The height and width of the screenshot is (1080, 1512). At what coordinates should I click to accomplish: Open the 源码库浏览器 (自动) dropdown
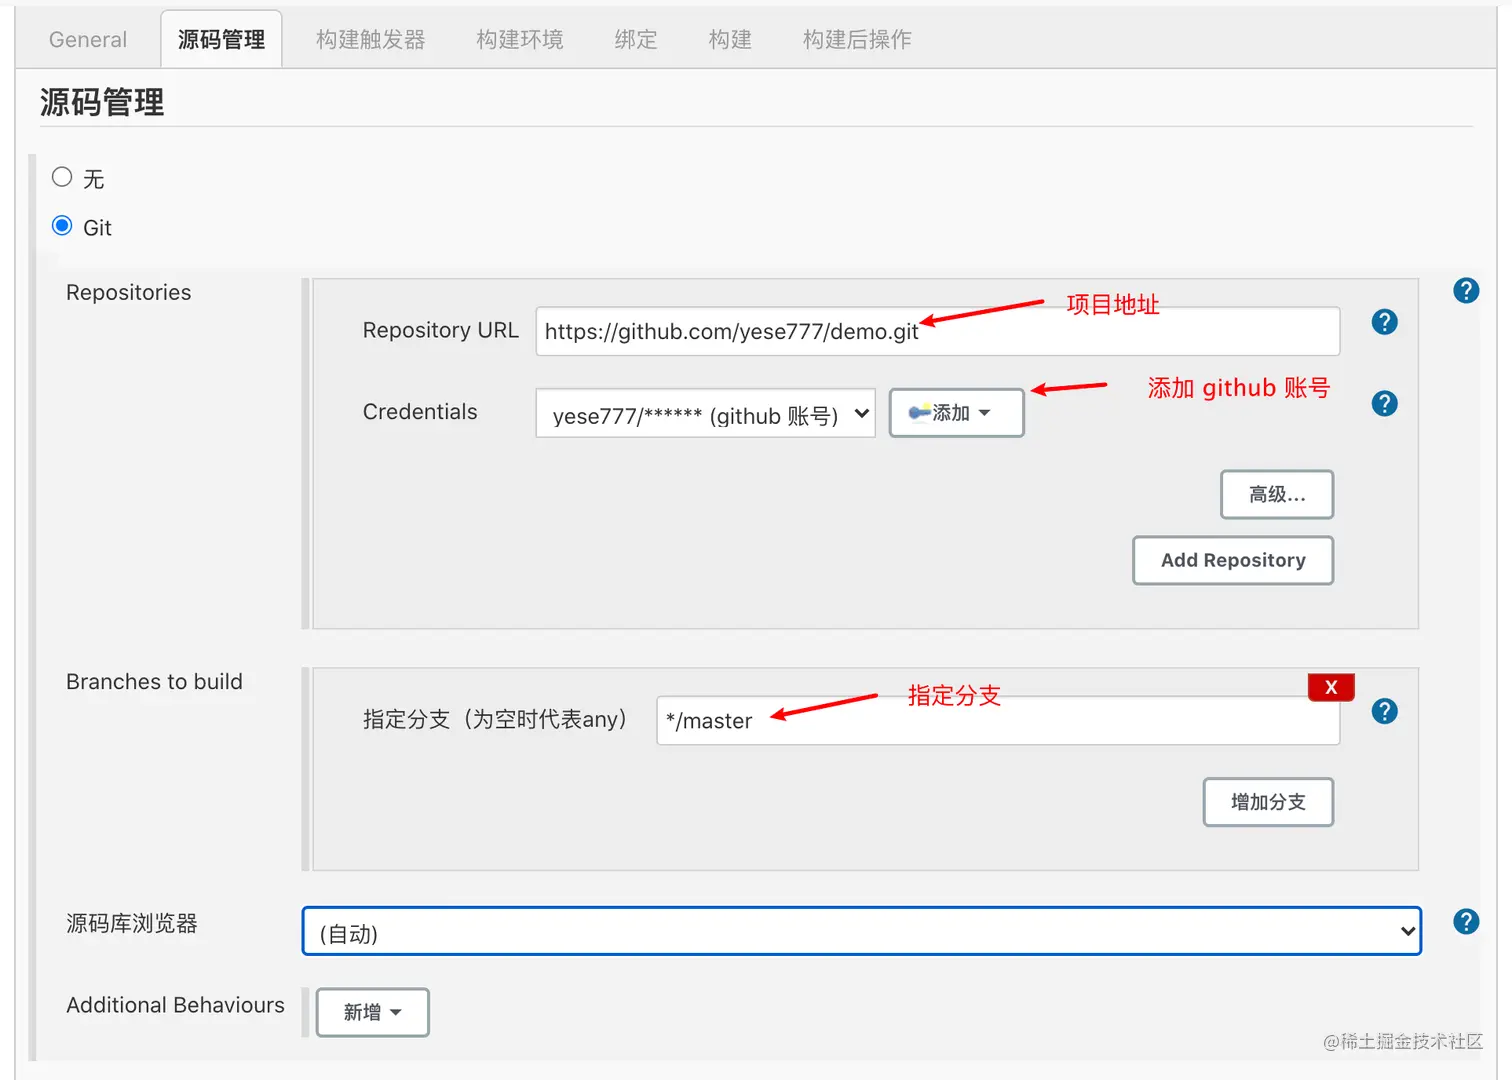[861, 931]
